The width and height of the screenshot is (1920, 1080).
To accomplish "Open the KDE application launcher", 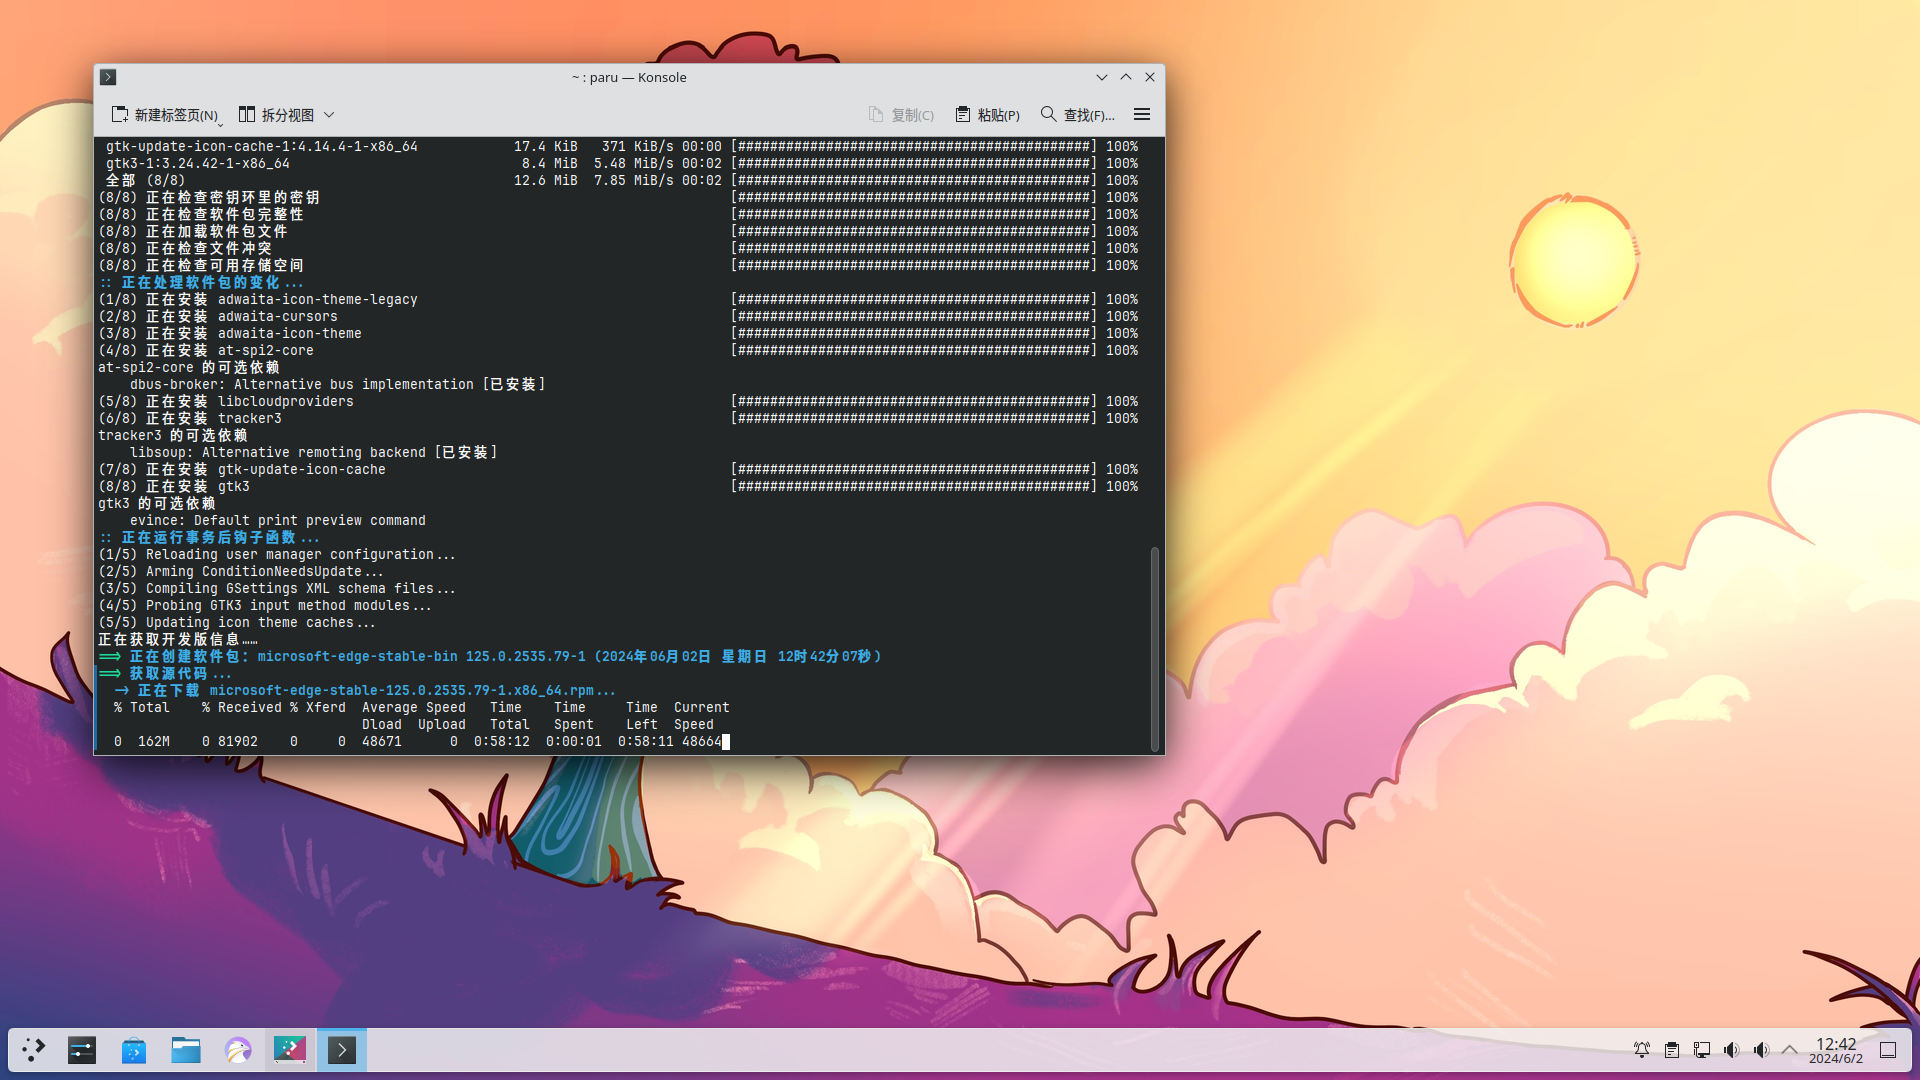I will (x=34, y=1050).
